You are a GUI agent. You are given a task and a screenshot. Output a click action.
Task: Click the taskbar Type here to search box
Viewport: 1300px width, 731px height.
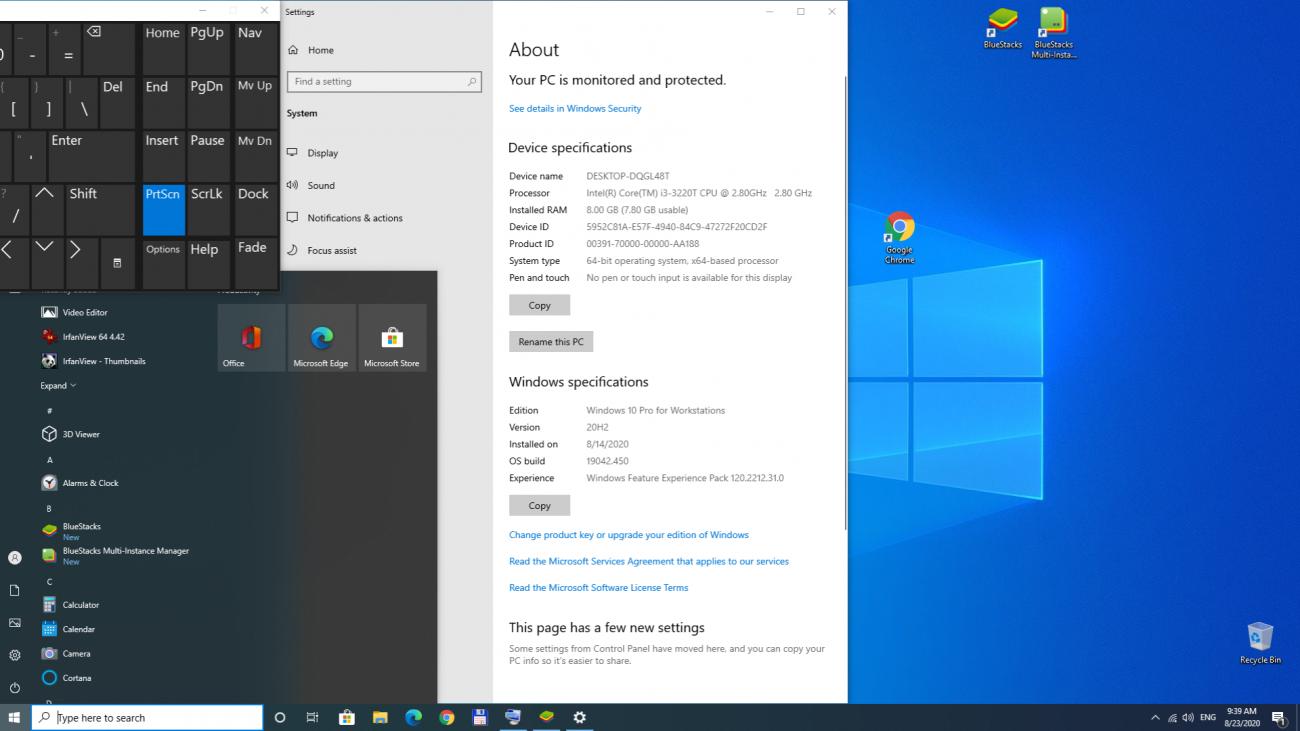(147, 717)
